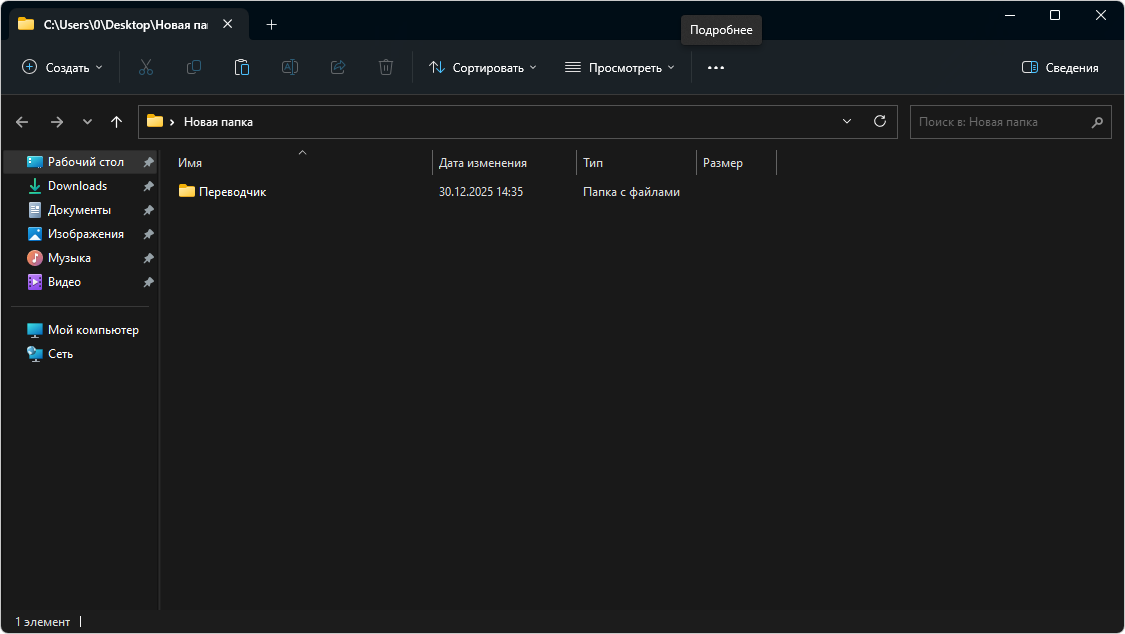Open Мой компьютер in navigation pane
This screenshot has height=634, width=1125.
pos(92,329)
